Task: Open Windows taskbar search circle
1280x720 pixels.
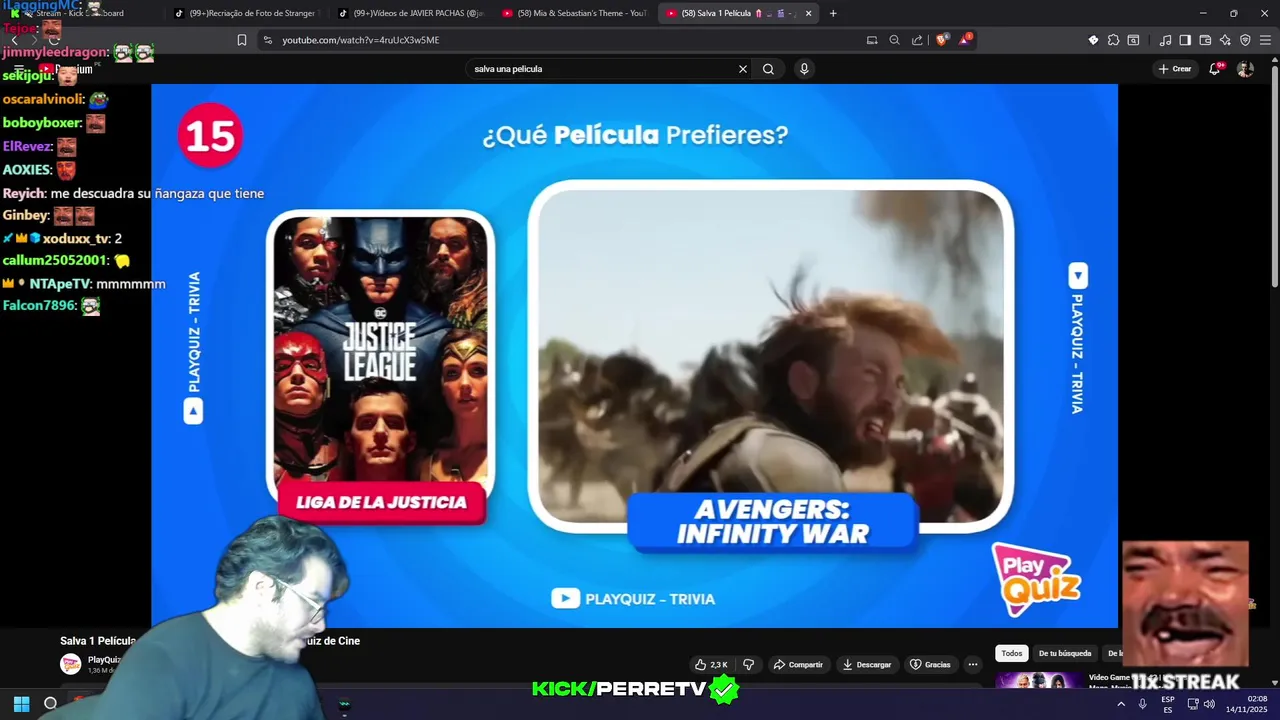Action: point(50,703)
